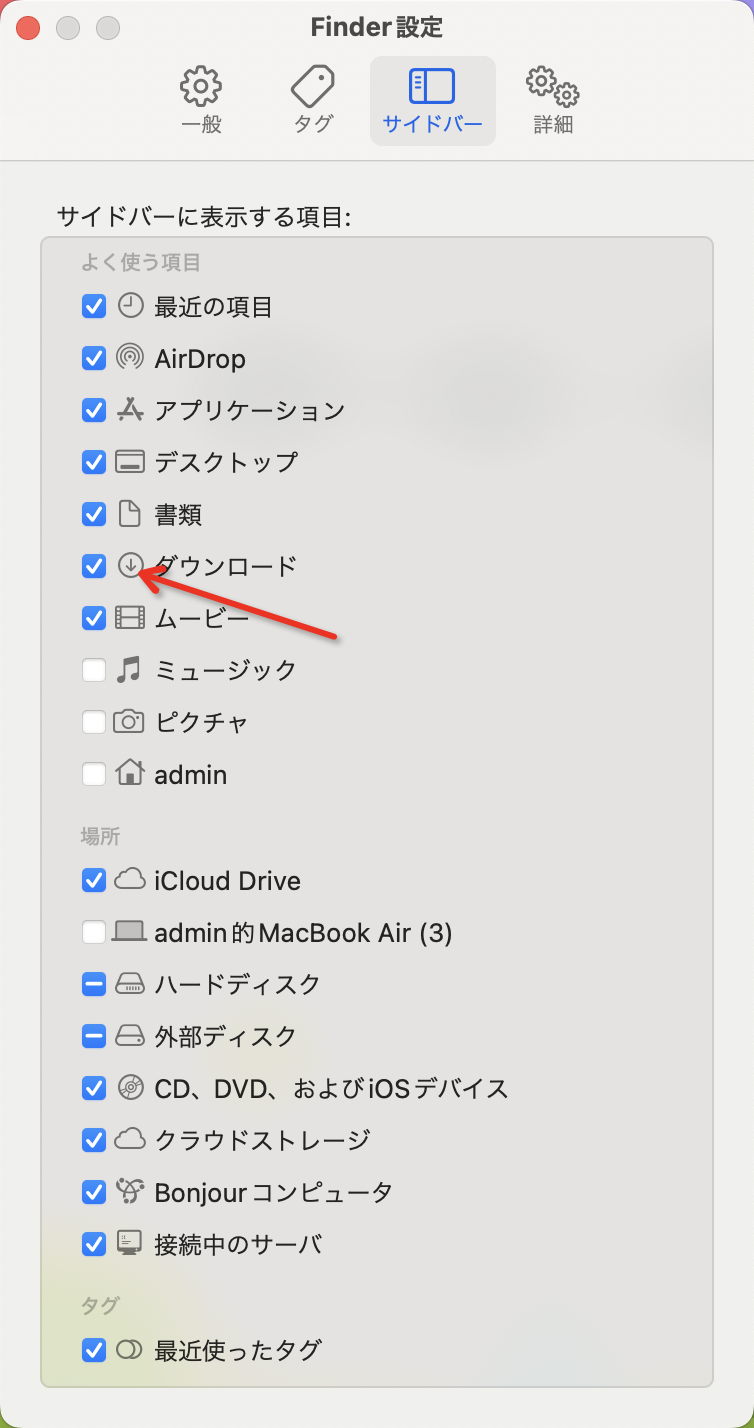Uncheck the iCloud Drive checkbox
Viewport: 754px width, 1428px height.
pyautogui.click(x=94, y=880)
